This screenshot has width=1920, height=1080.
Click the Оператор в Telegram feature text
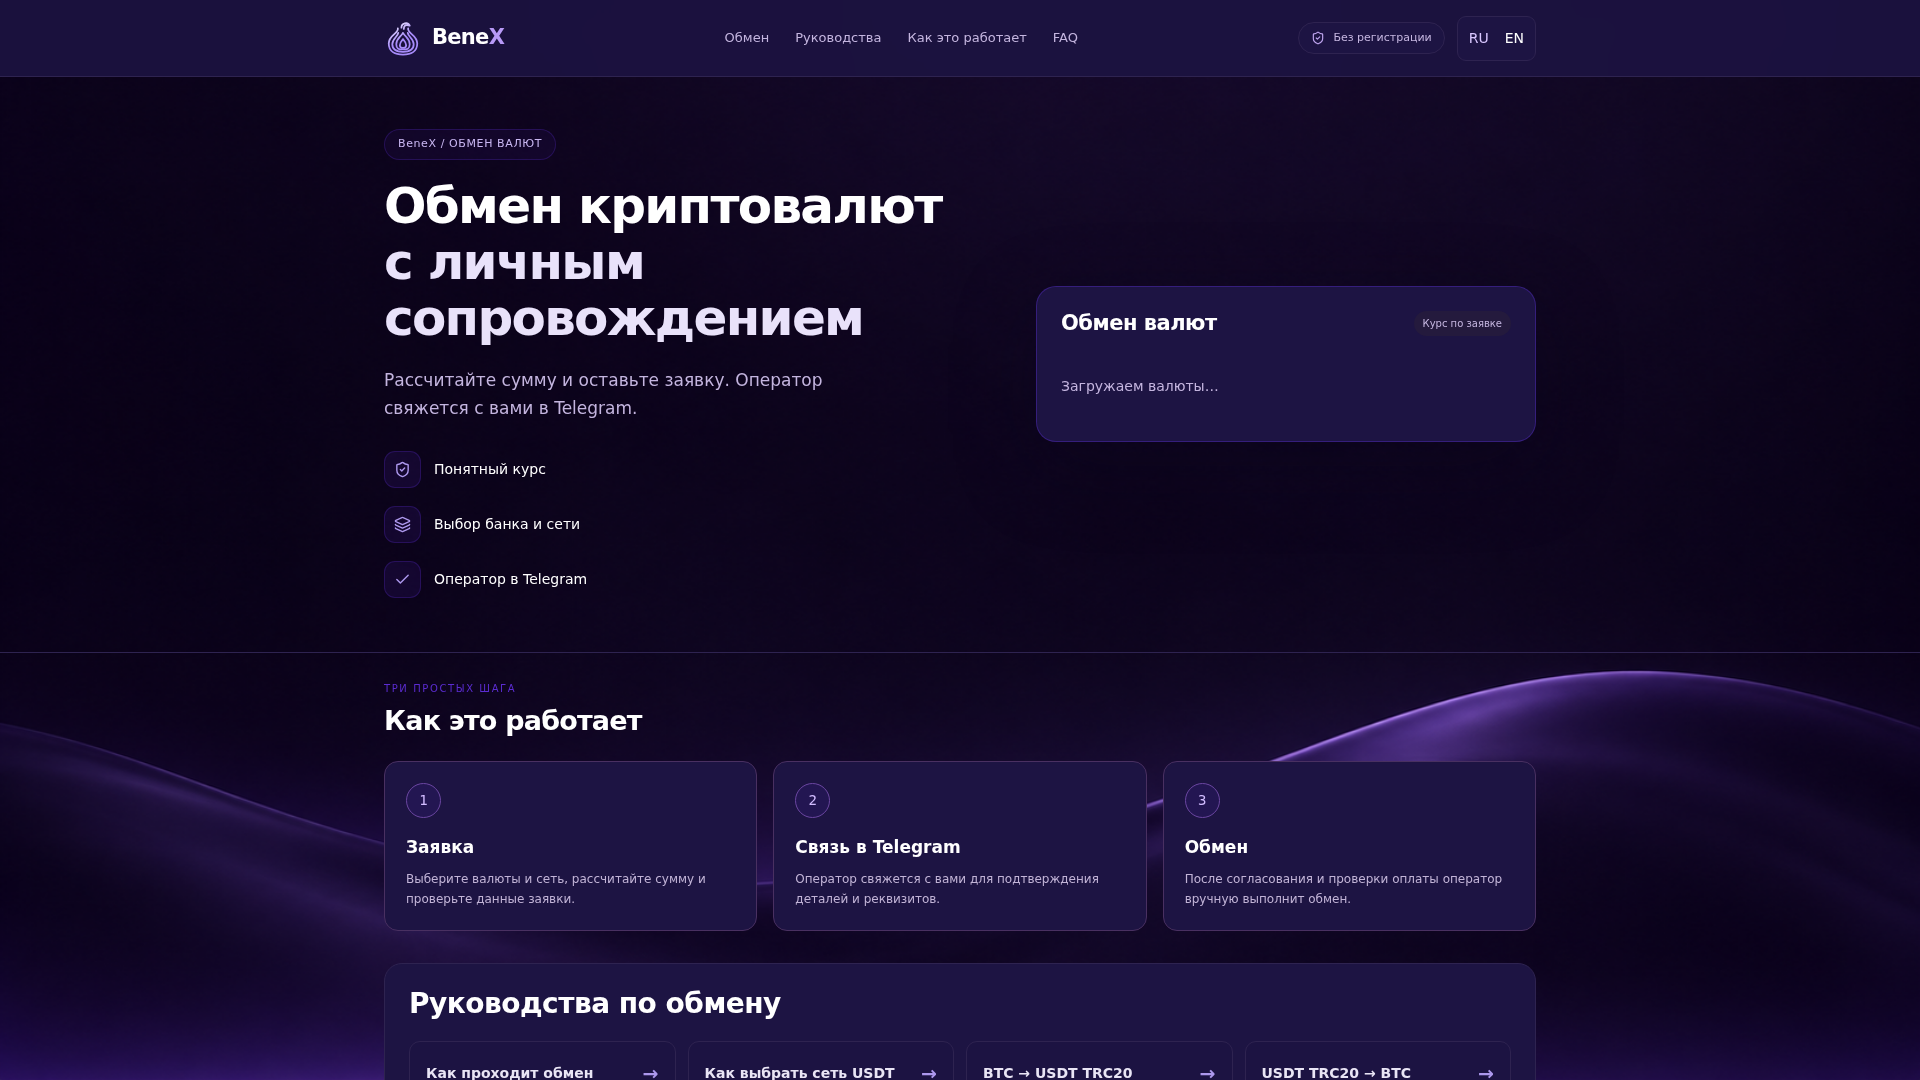pyautogui.click(x=510, y=579)
